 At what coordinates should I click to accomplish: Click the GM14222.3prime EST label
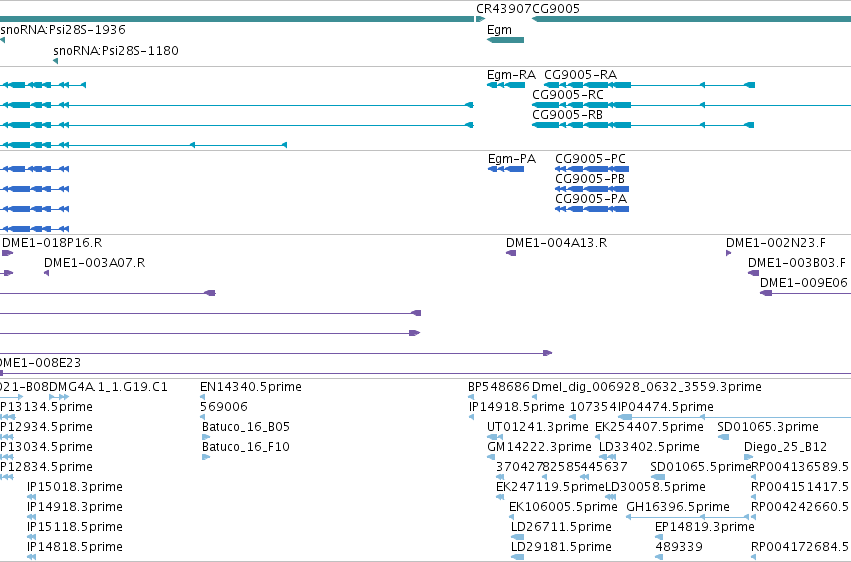coord(539,446)
